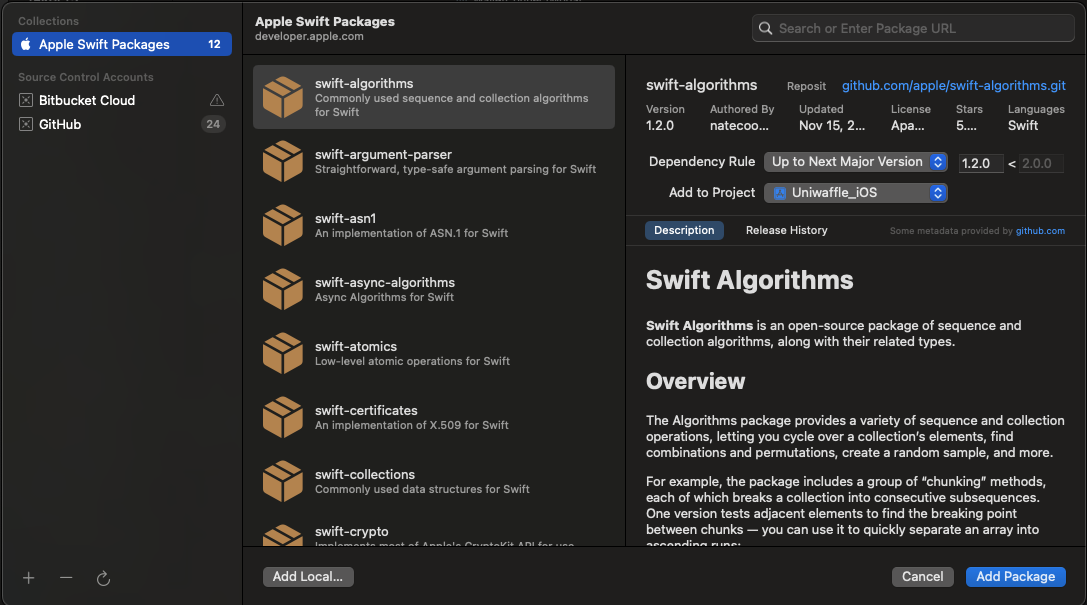The width and height of the screenshot is (1087, 605).
Task: Click the swift-certificates package box icon
Action: (x=283, y=417)
